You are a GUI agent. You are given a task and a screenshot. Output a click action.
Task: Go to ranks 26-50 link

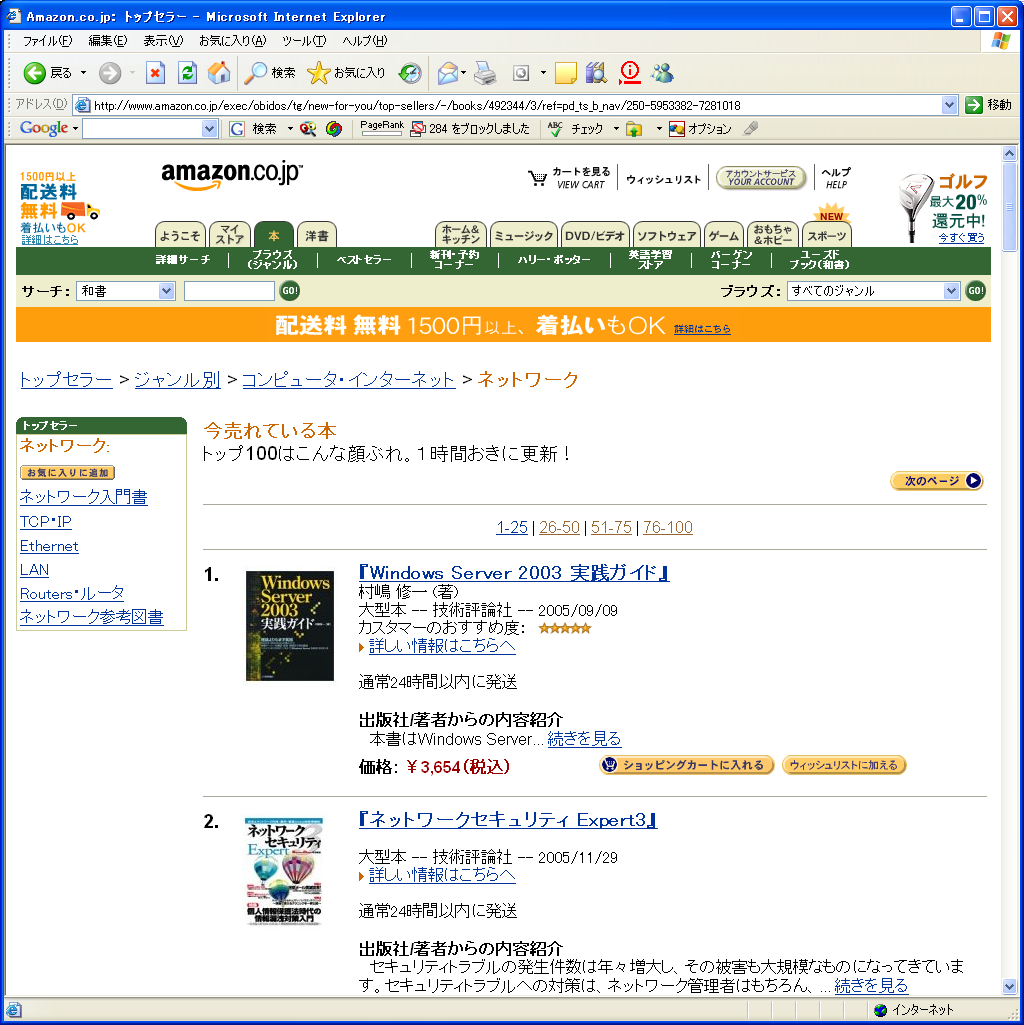pyautogui.click(x=559, y=527)
